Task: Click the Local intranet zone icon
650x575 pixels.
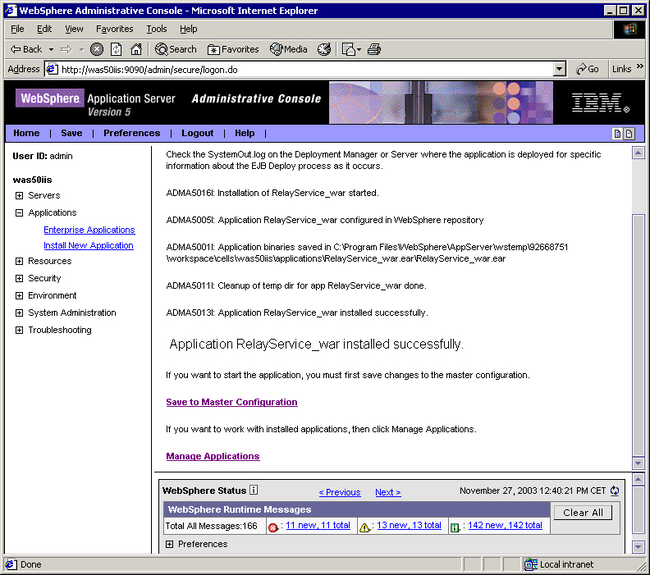Action: (530, 564)
